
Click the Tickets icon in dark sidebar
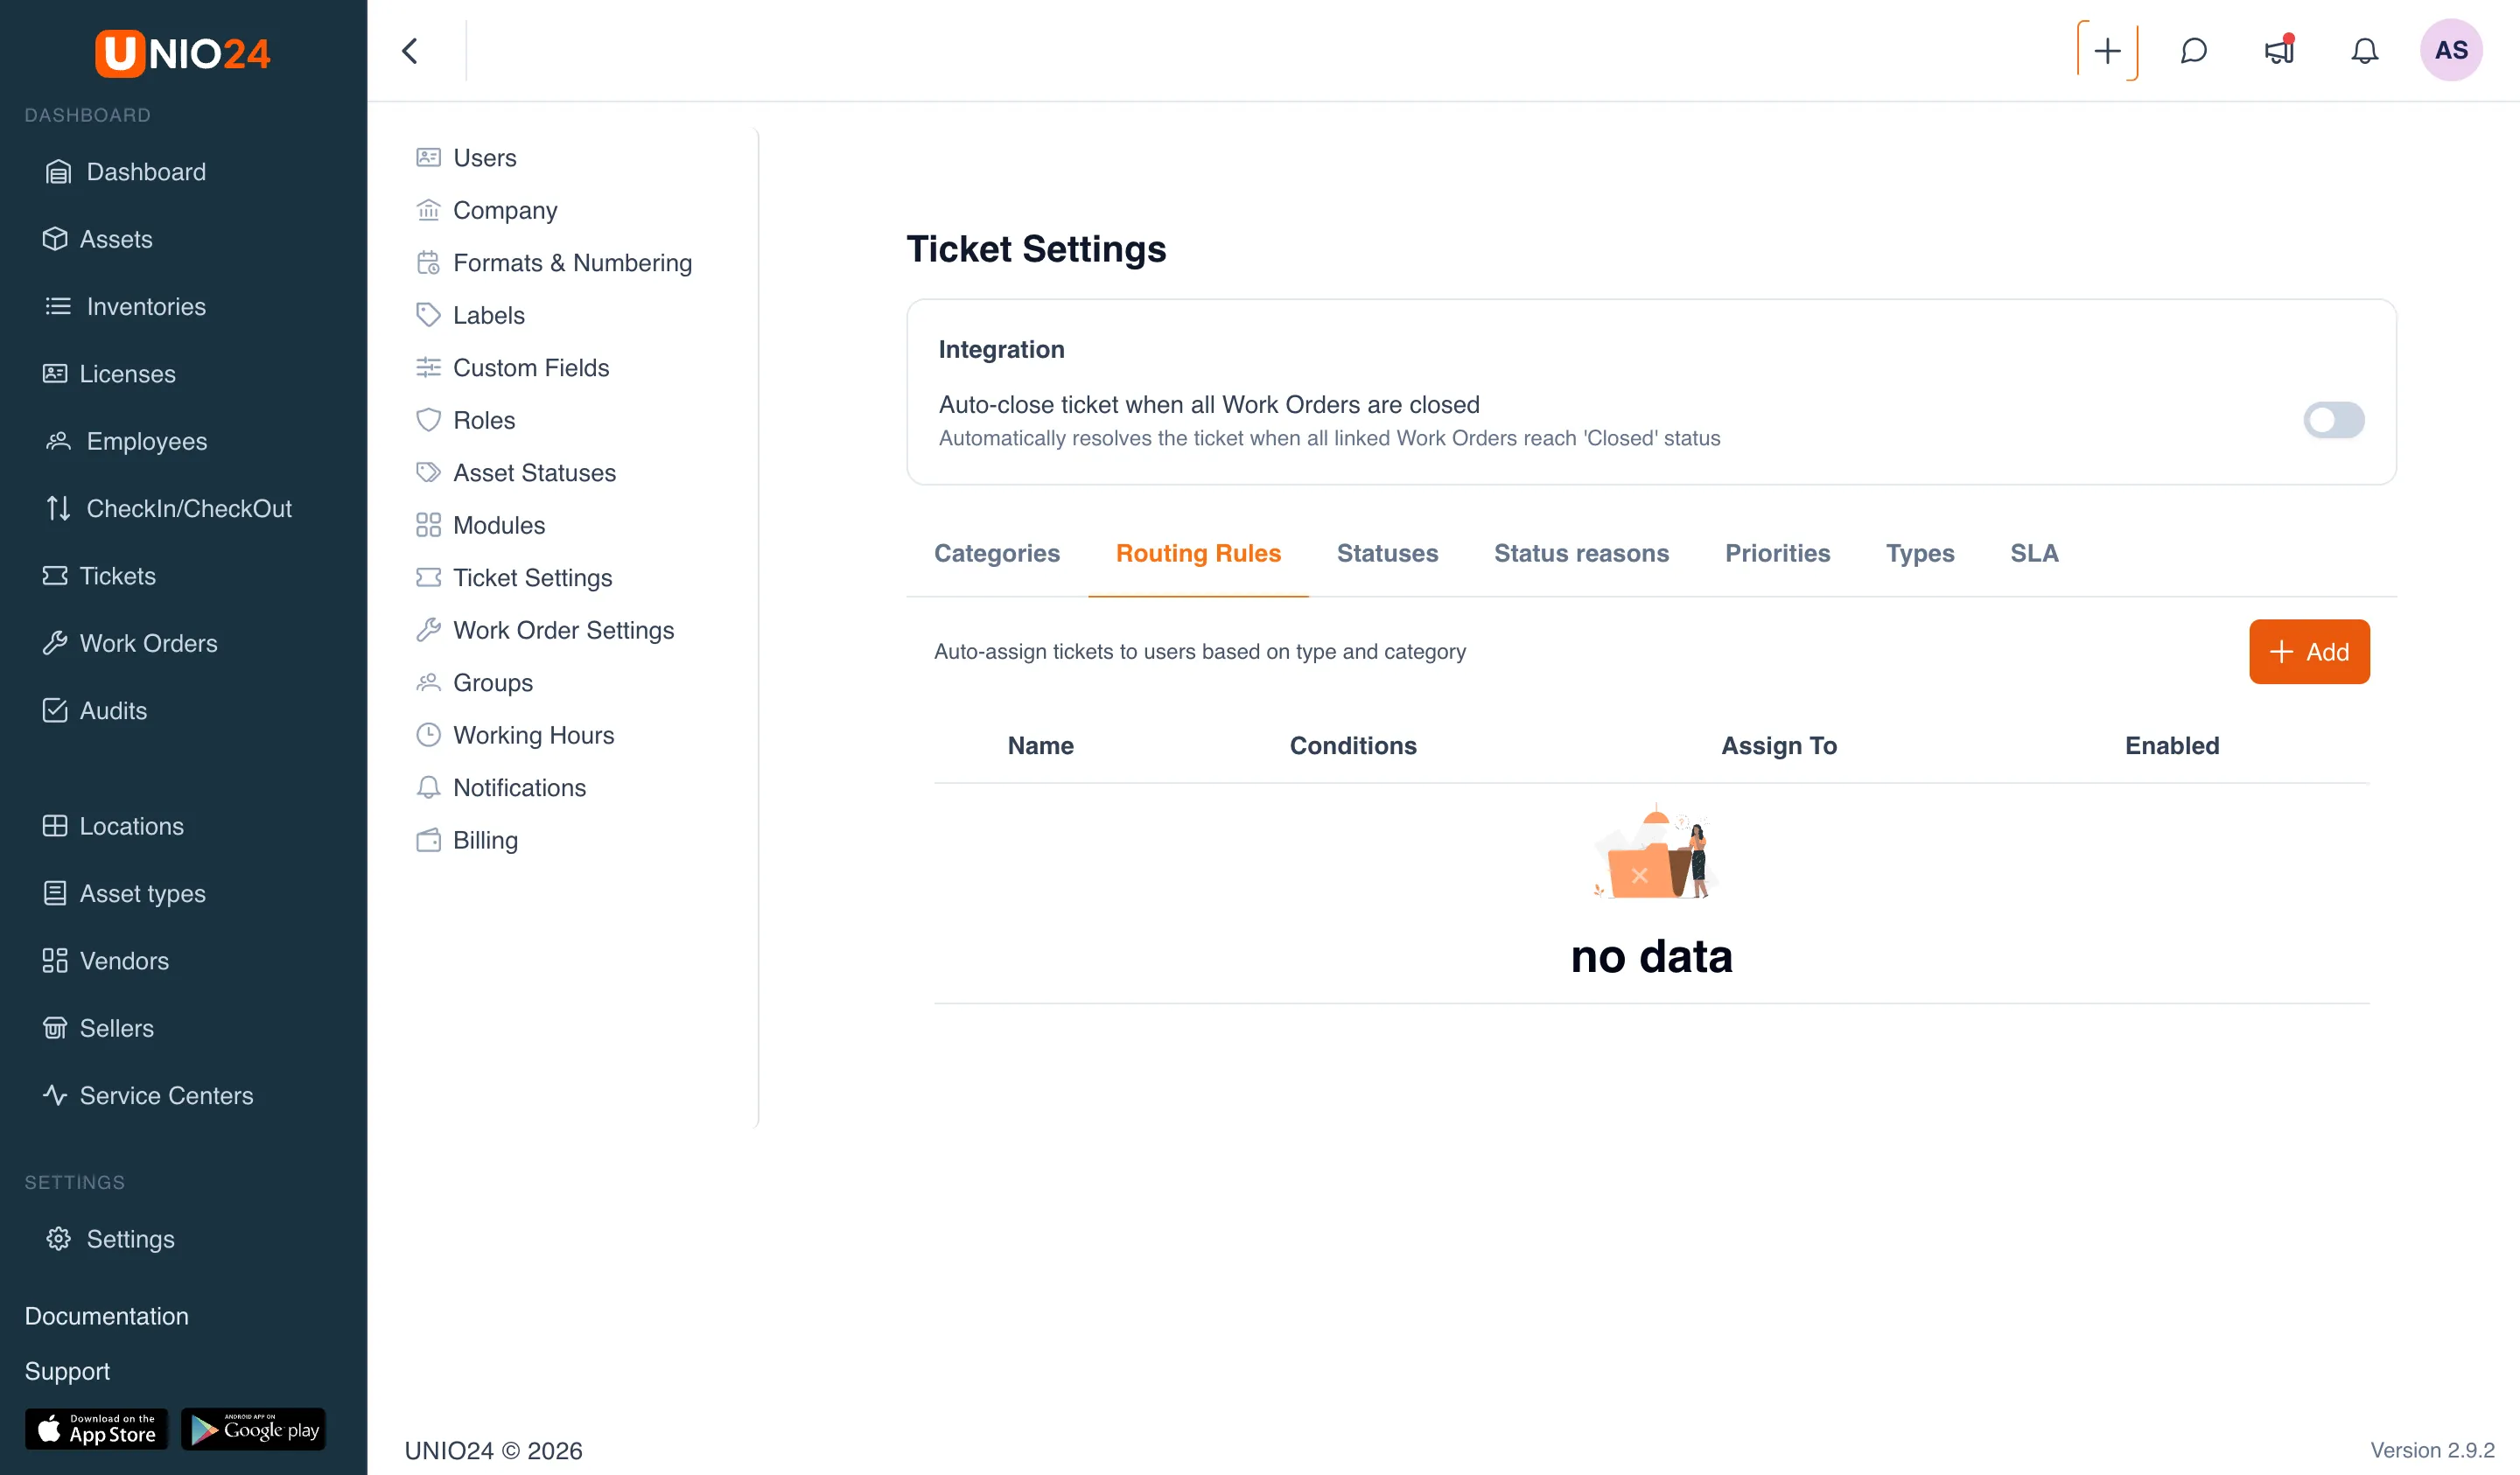[x=55, y=575]
